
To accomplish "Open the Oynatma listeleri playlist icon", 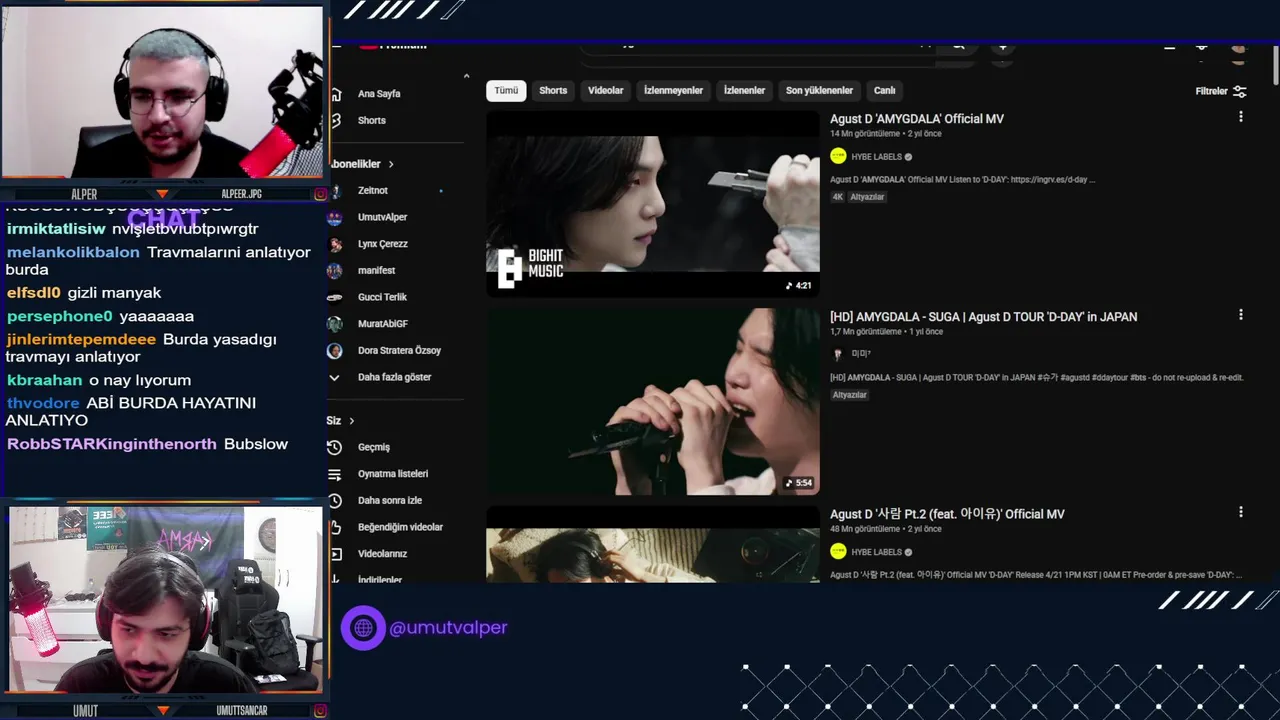I will point(335,474).
